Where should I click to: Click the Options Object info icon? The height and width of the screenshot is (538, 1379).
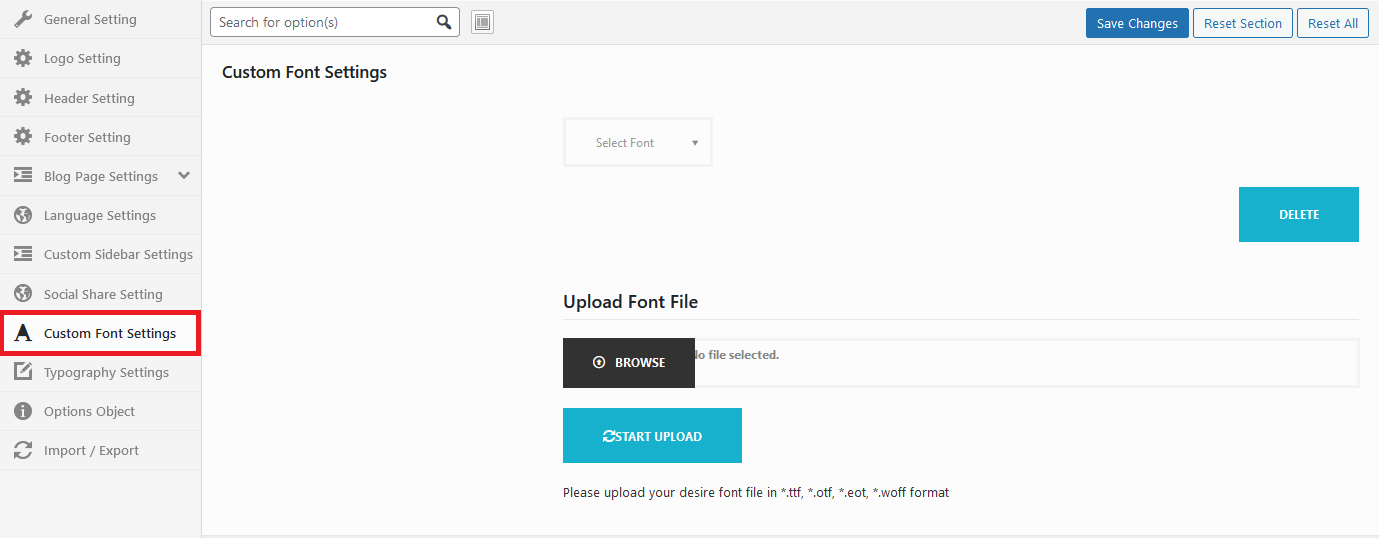click(x=23, y=411)
